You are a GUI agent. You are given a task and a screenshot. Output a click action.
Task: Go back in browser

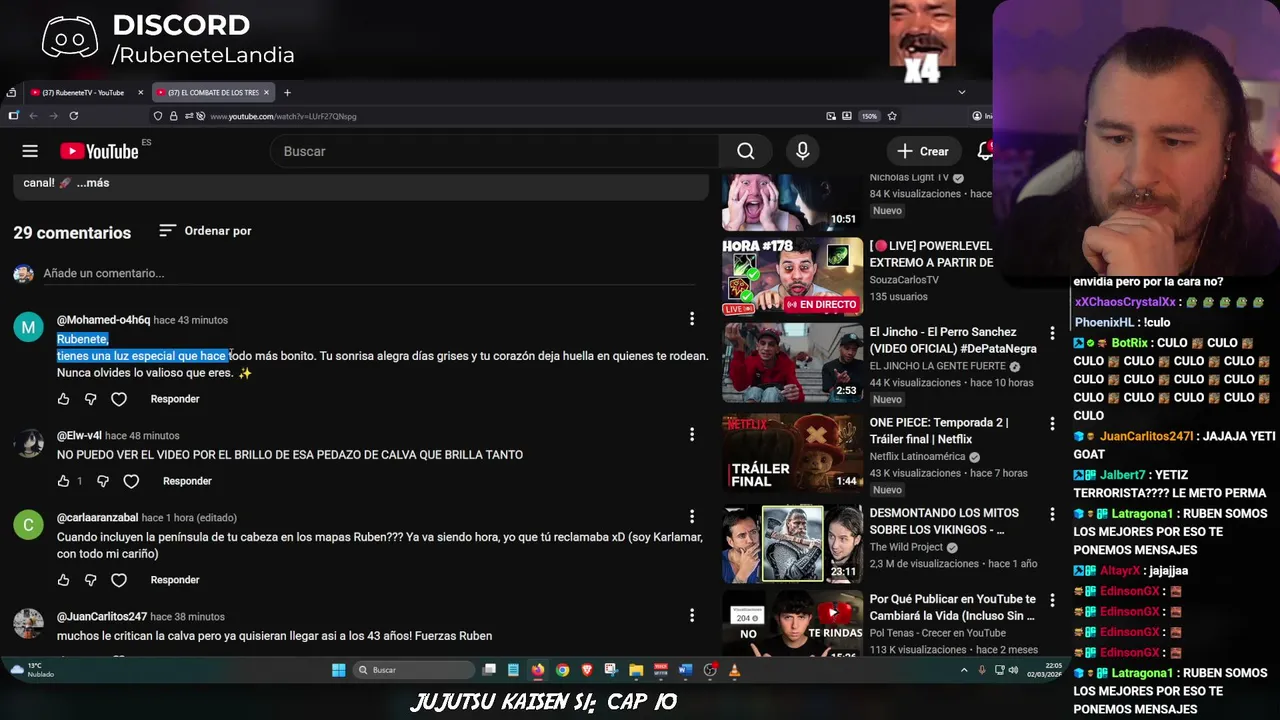pyautogui.click(x=33, y=116)
